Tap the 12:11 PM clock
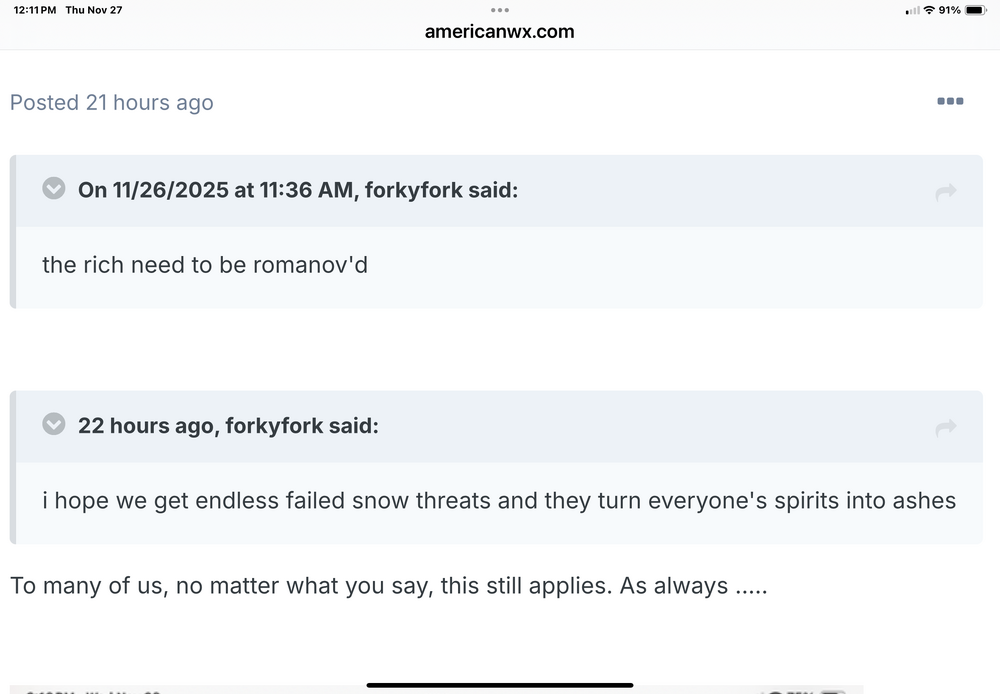Image resolution: width=1000 pixels, height=694 pixels. 35,10
